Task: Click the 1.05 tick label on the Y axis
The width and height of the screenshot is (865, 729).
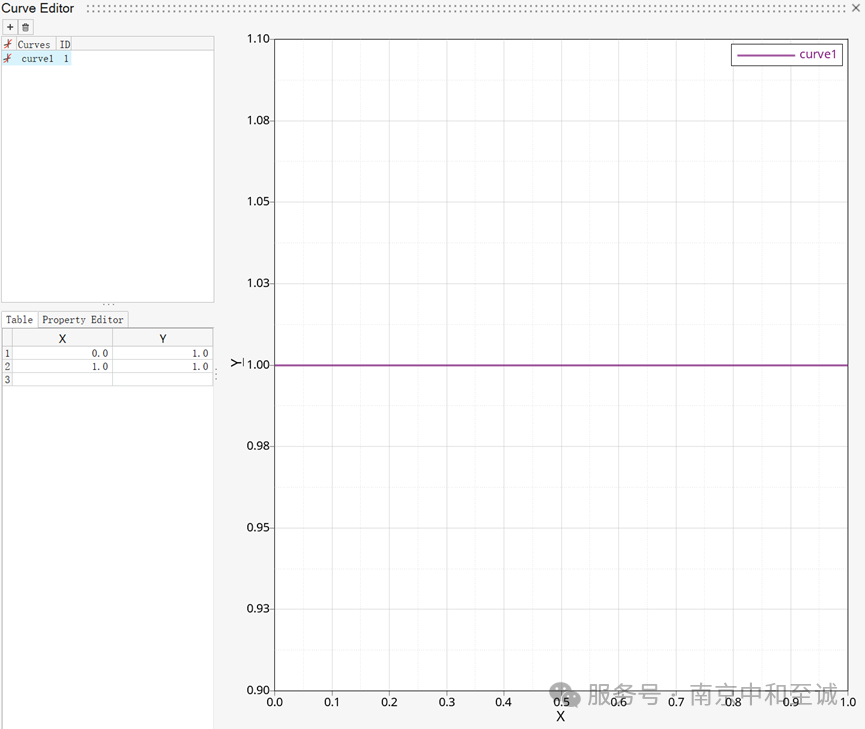Action: pyautogui.click(x=258, y=201)
